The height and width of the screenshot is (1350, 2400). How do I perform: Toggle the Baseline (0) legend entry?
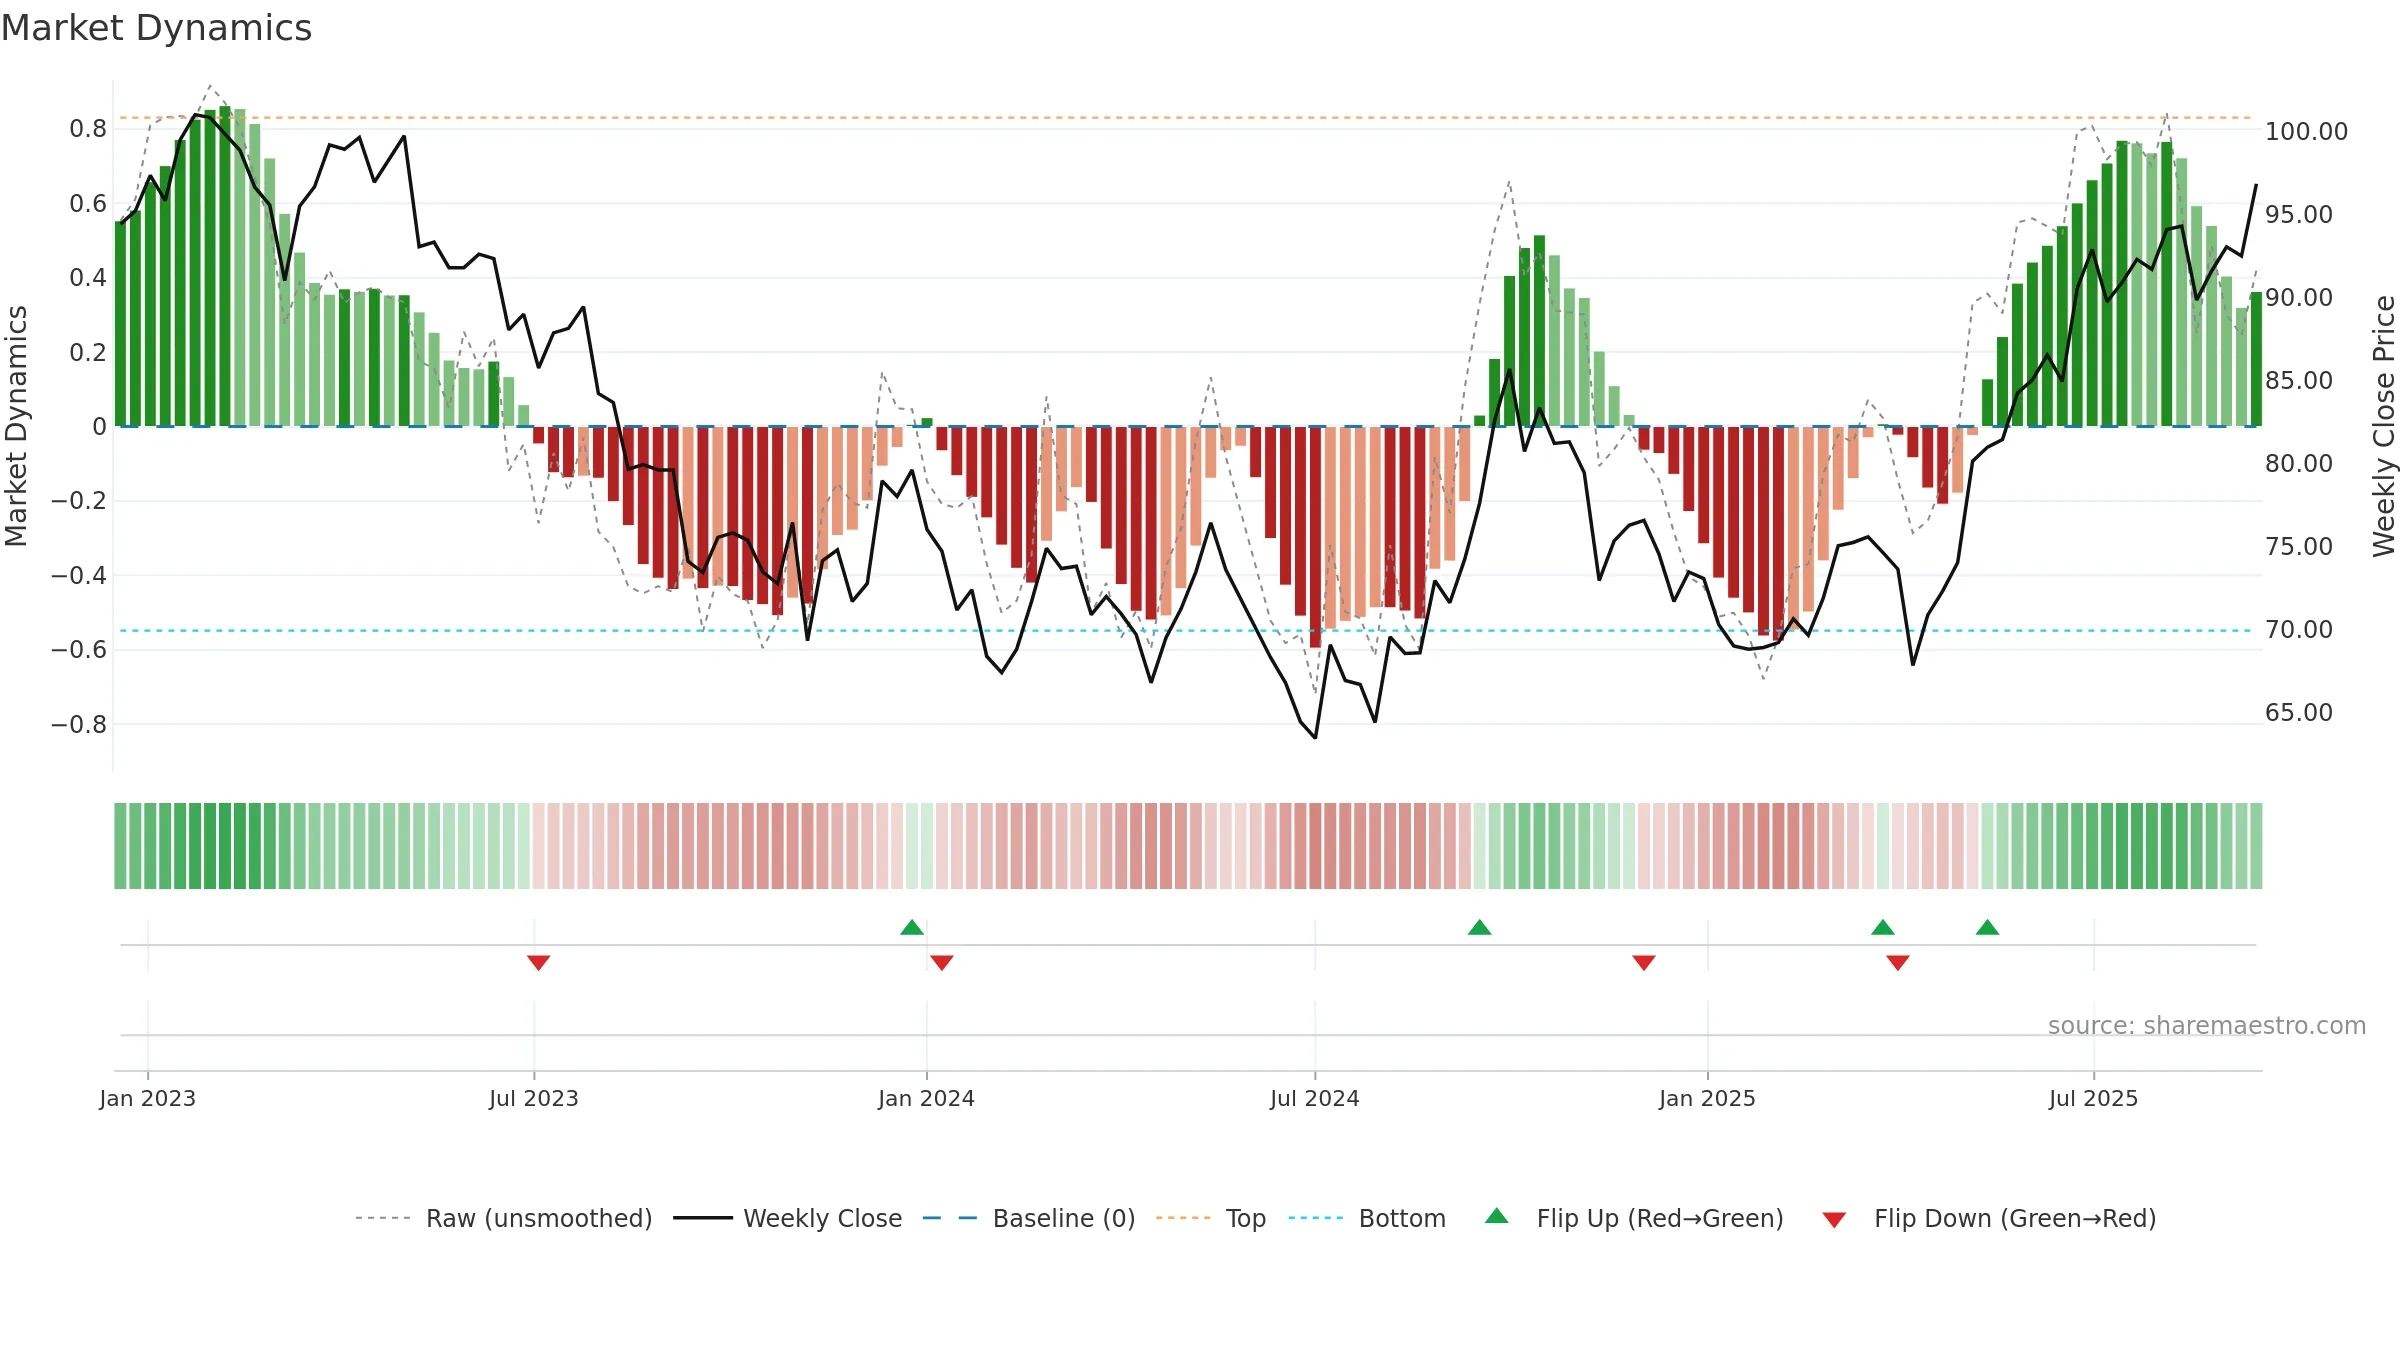[1028, 1218]
